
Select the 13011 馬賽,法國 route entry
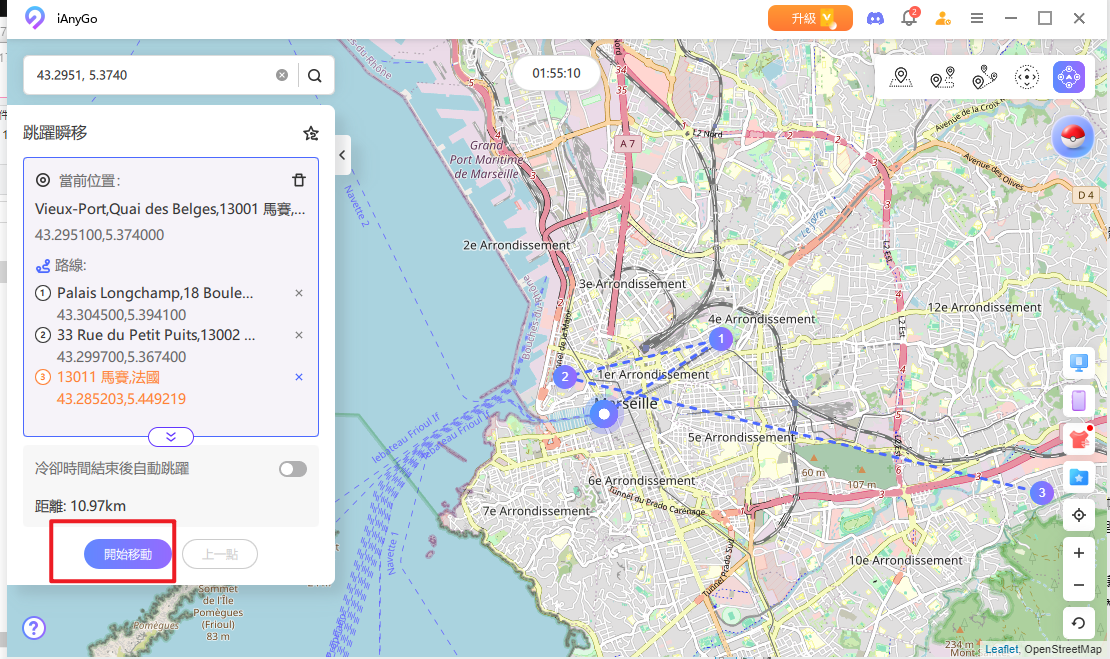click(x=108, y=377)
